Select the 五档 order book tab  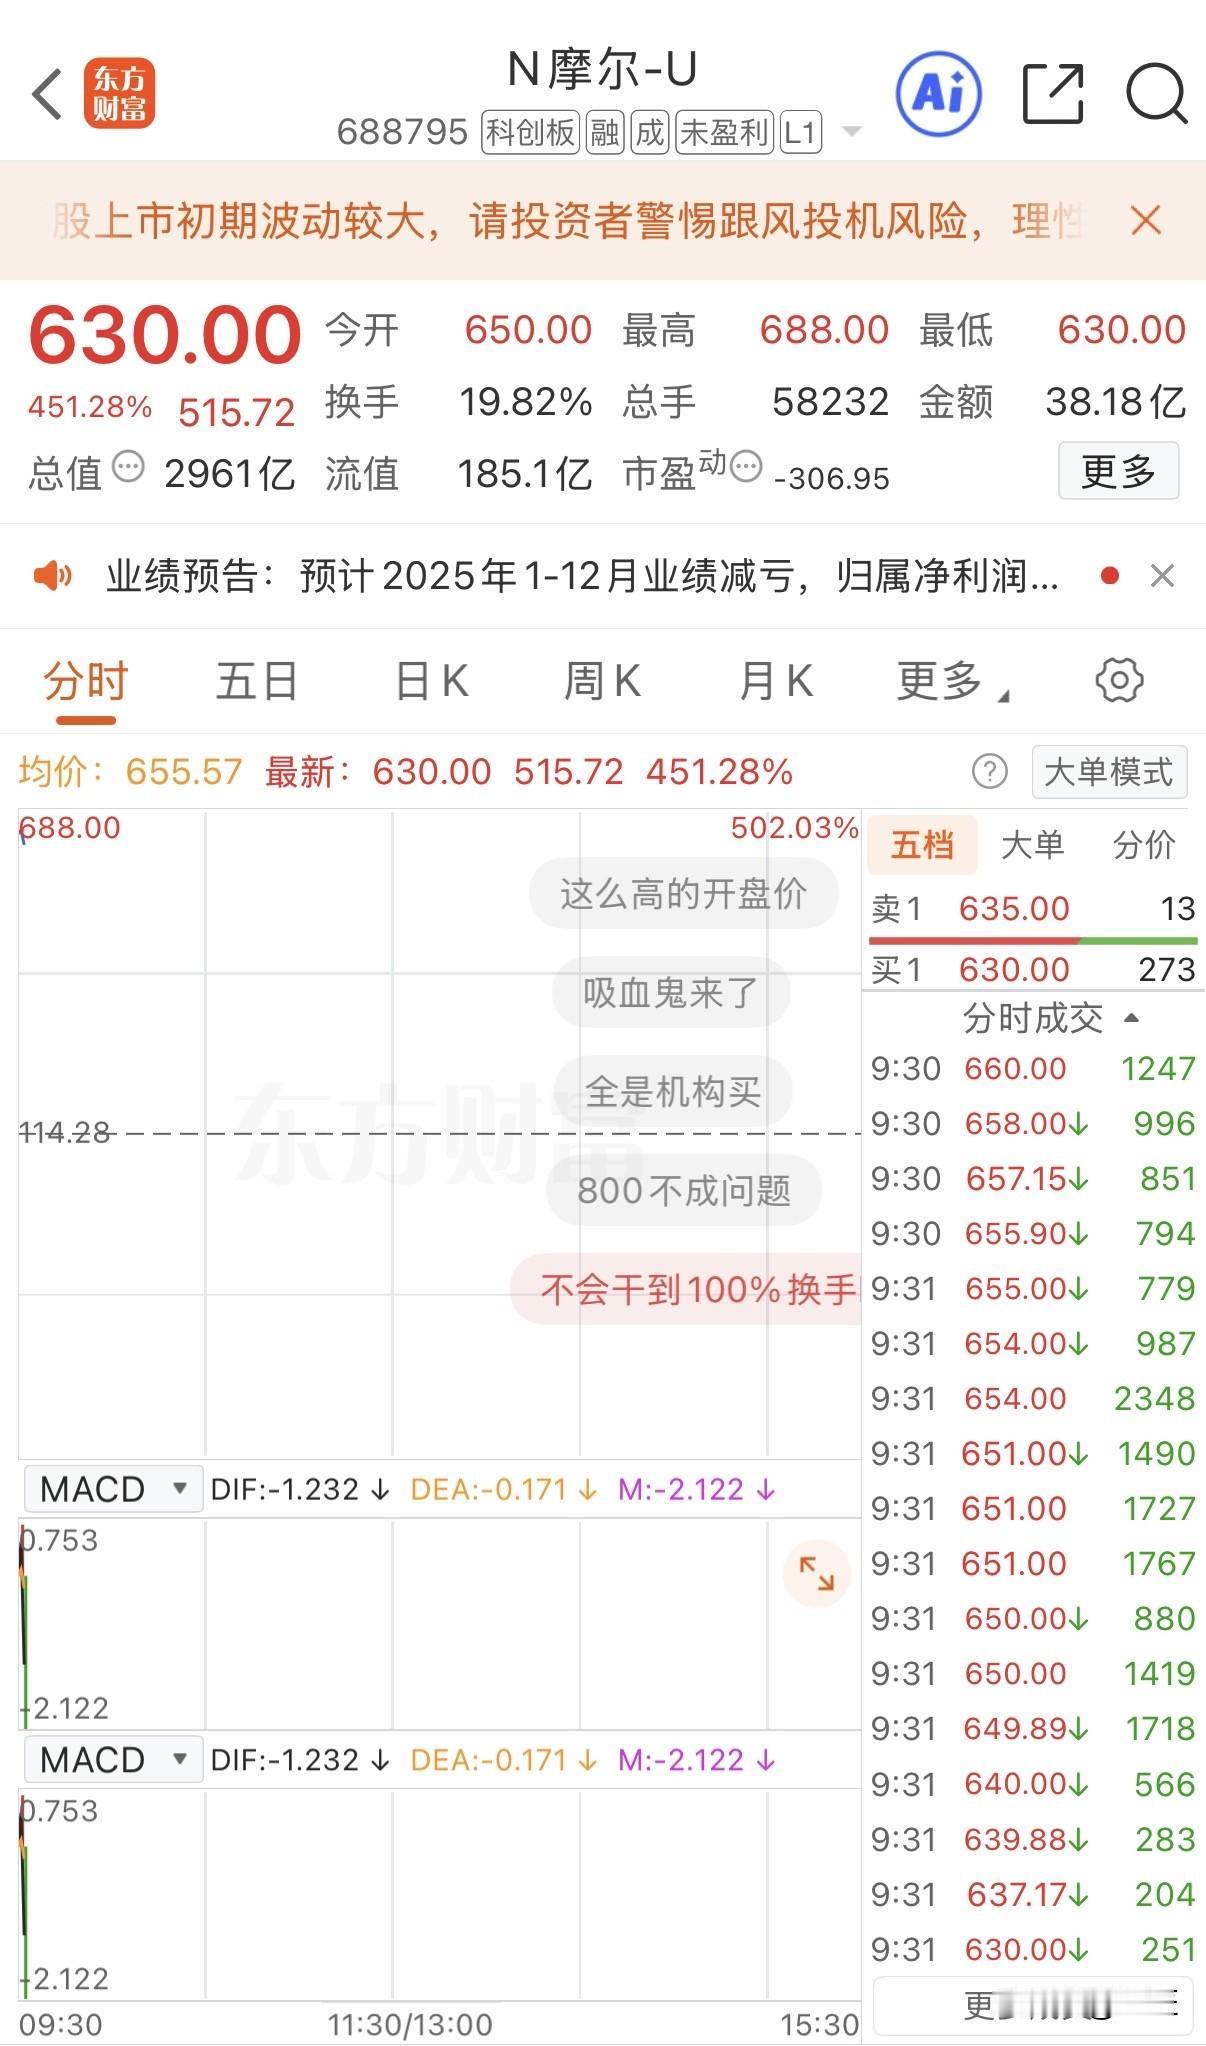point(921,845)
